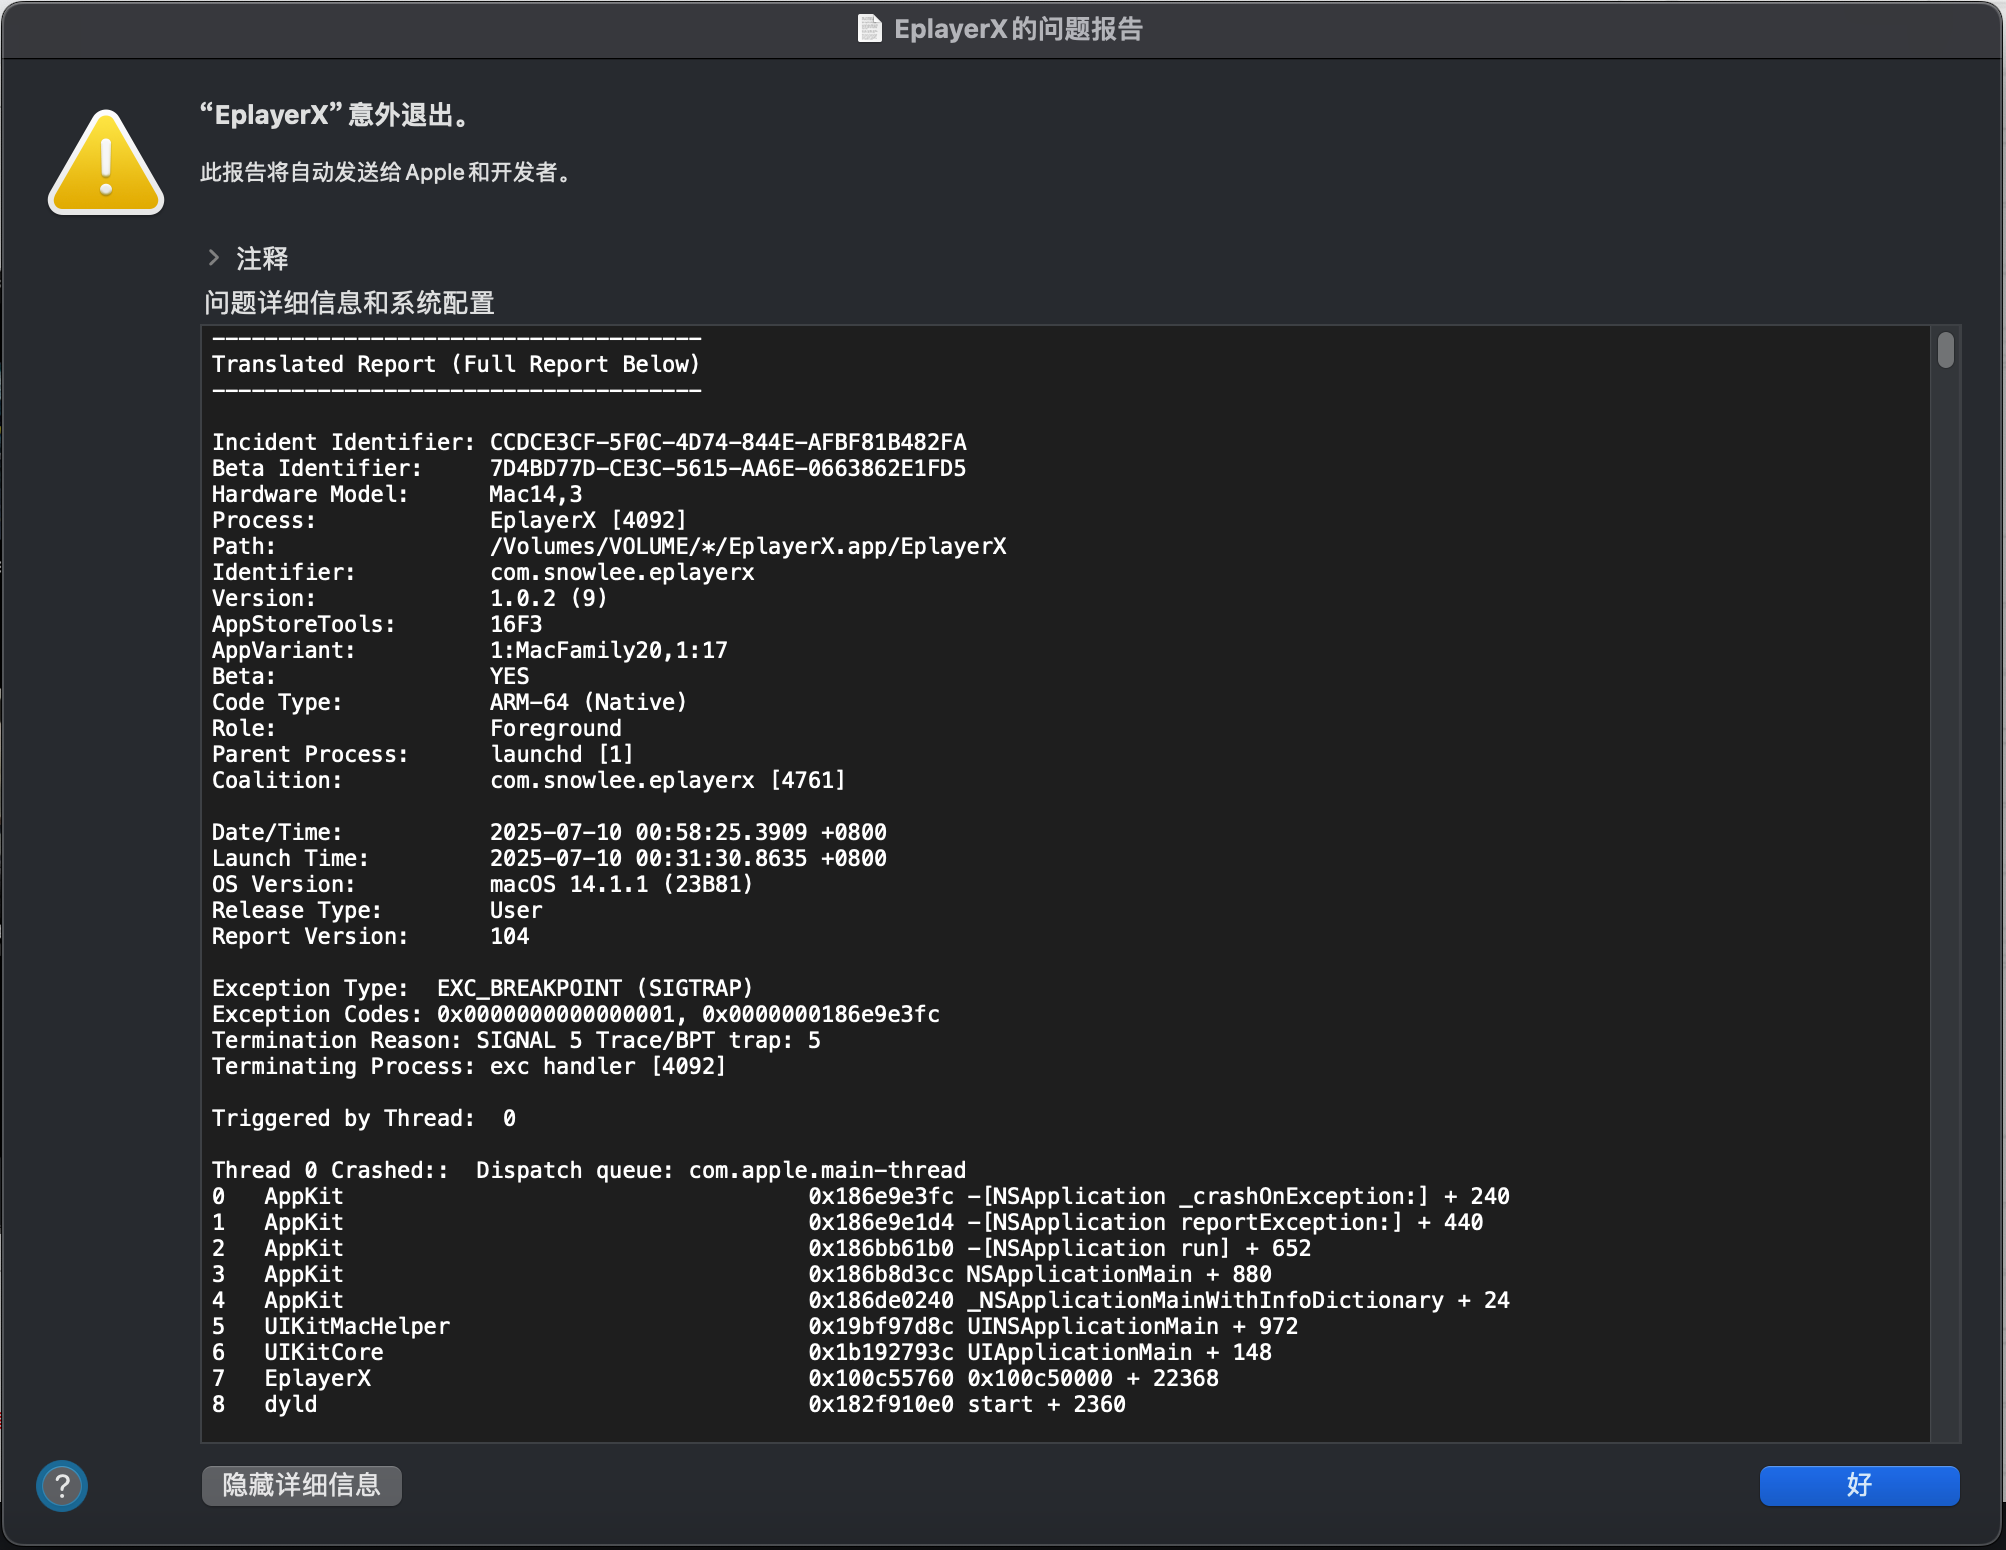Click the 问题详细信息和系统配置 section label

(350, 303)
